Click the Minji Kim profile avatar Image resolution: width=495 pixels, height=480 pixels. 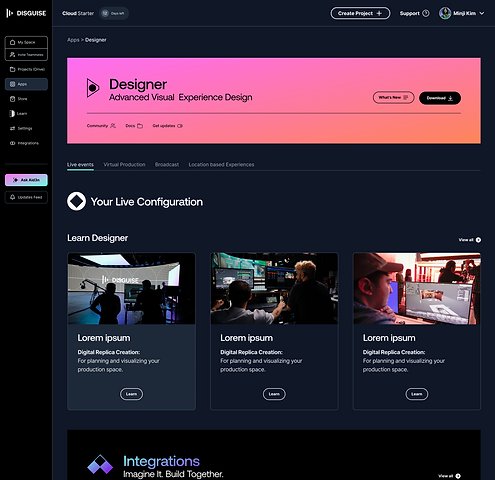click(x=445, y=13)
